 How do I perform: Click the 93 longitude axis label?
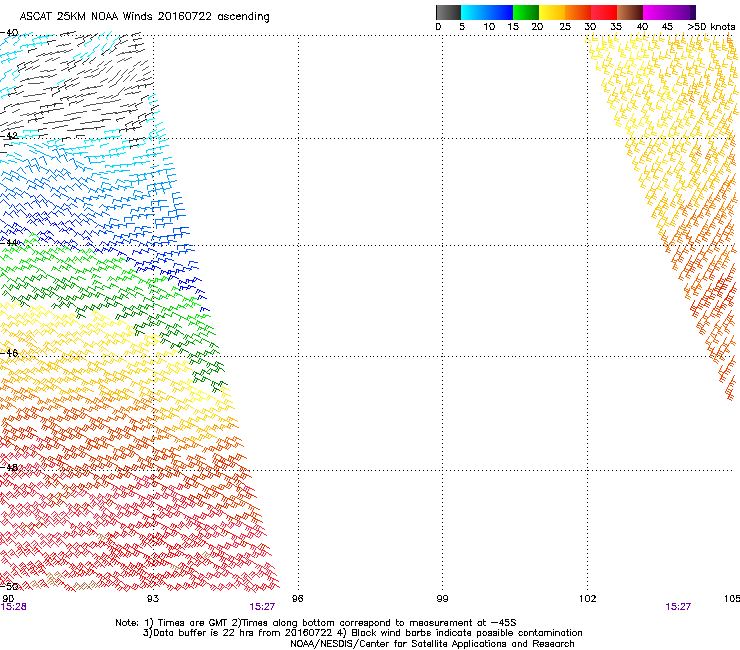coord(153,599)
